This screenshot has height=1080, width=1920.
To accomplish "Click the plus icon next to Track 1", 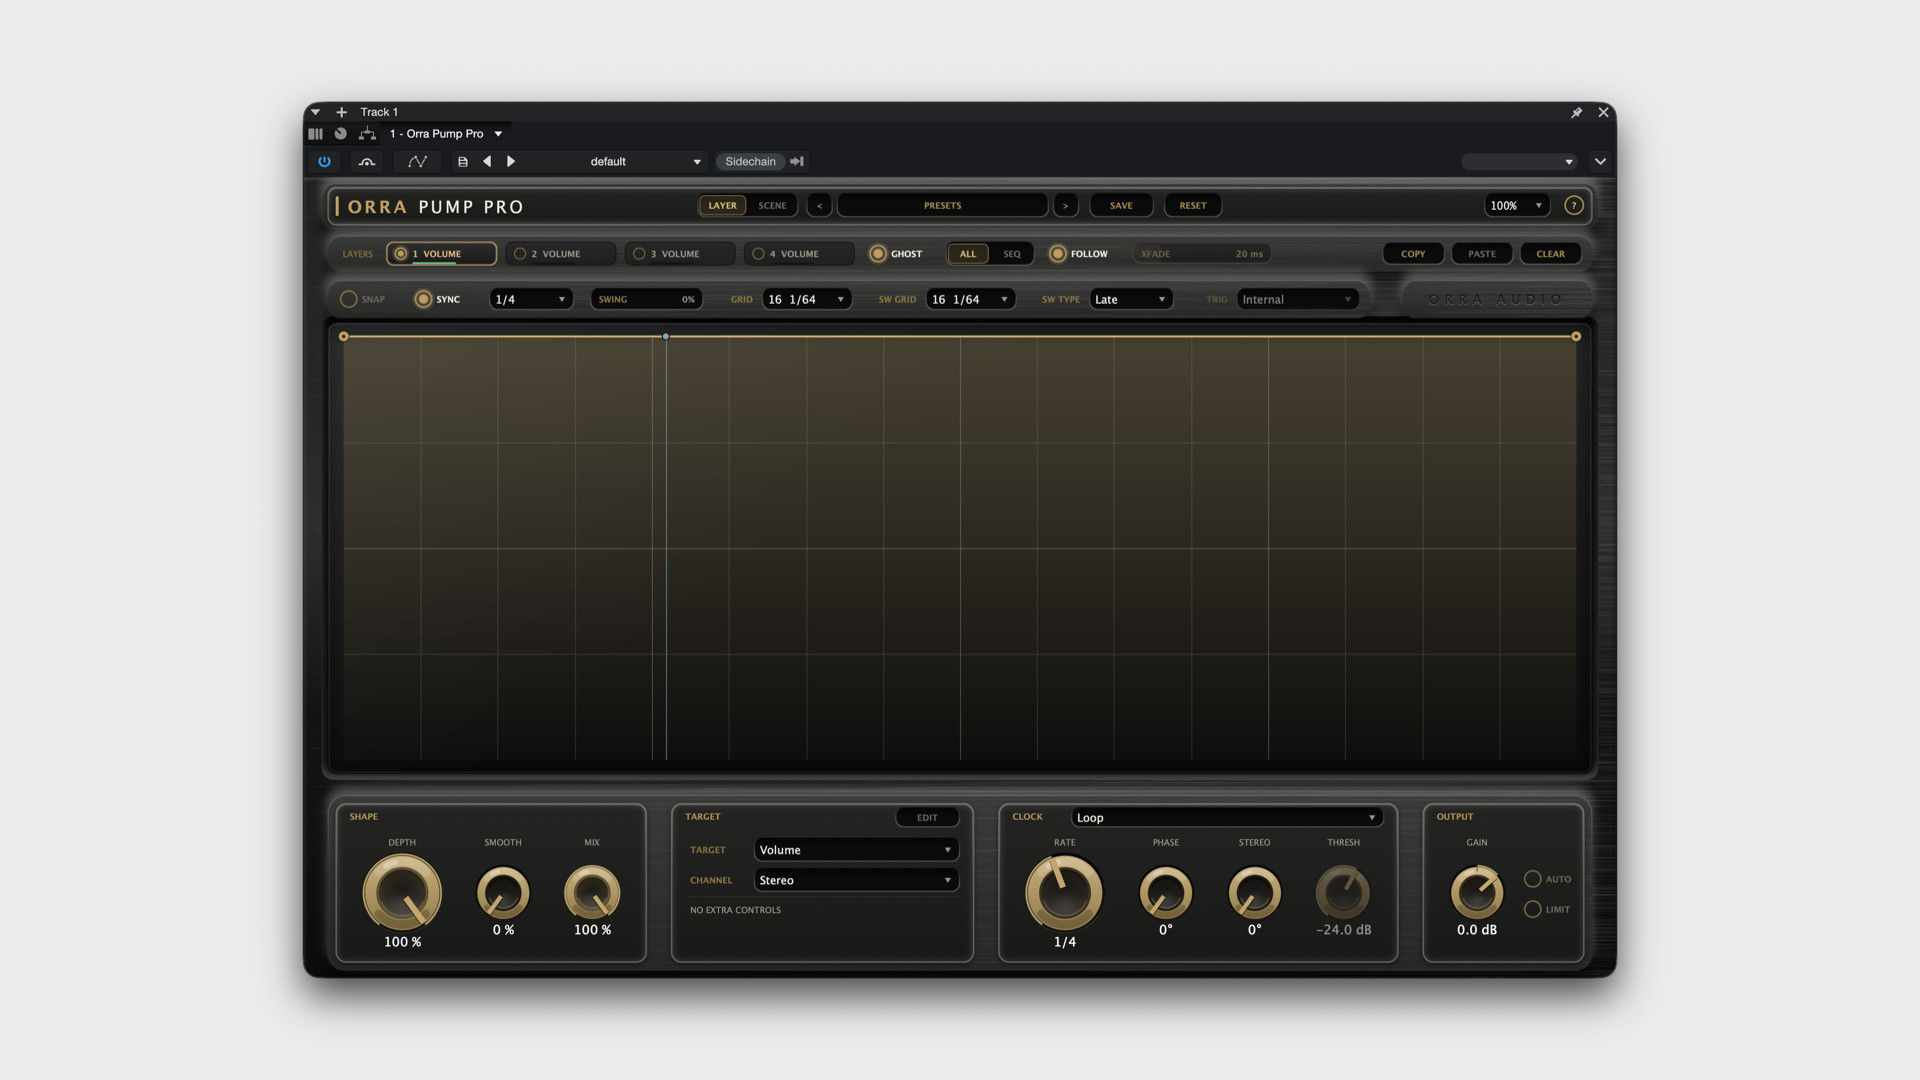I will click(x=341, y=112).
